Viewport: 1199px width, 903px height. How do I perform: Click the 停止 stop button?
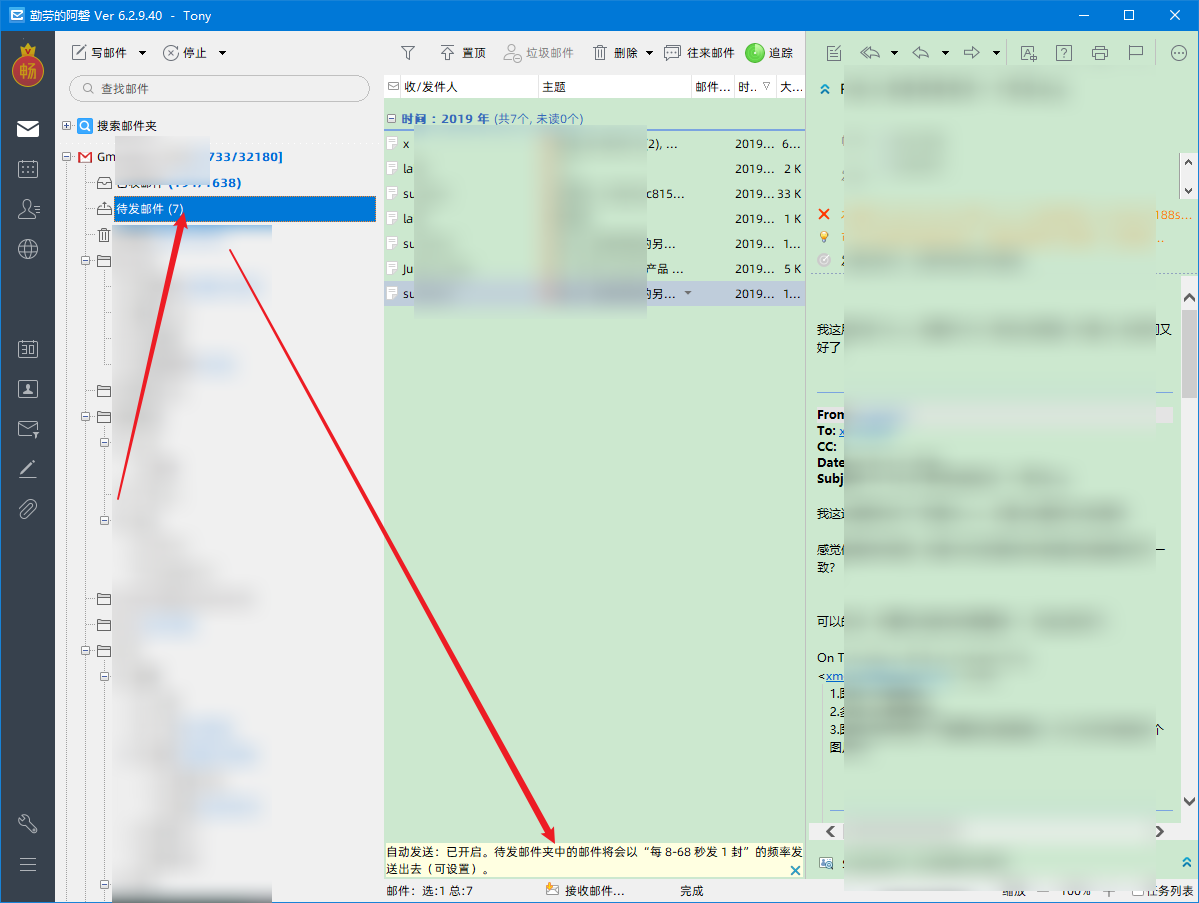tap(184, 53)
